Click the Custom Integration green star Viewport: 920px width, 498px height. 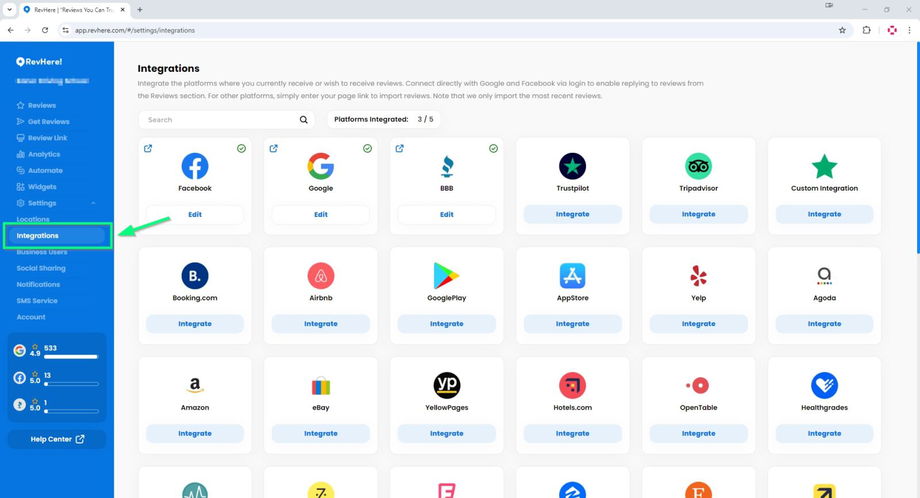(x=824, y=167)
